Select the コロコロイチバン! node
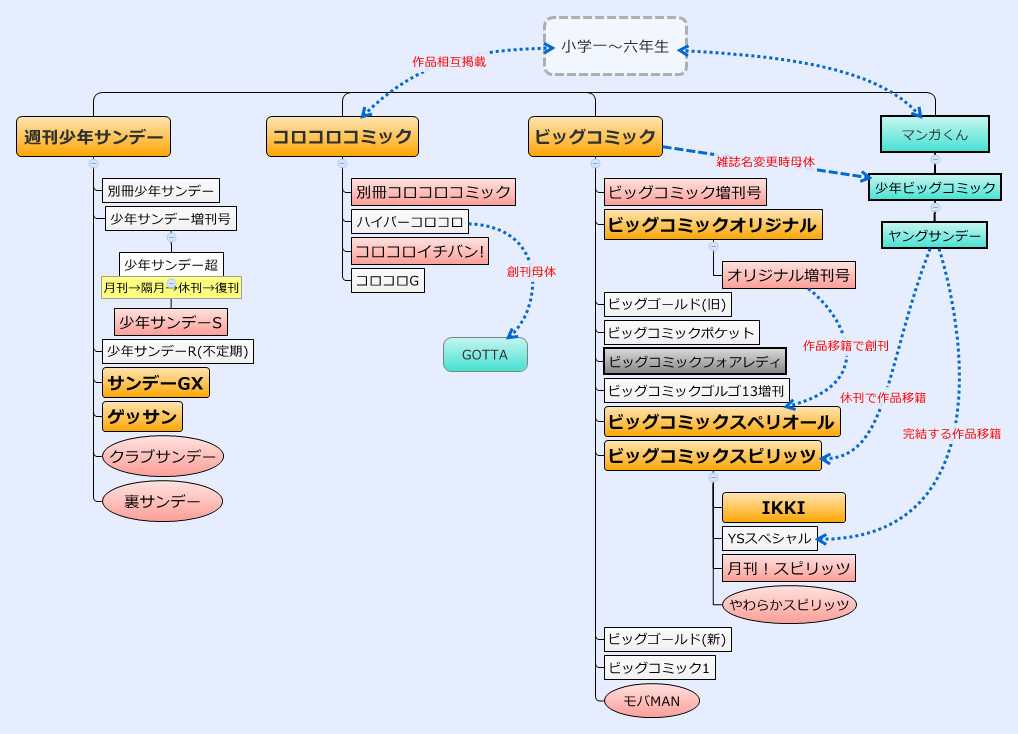Screen dimensions: 1018x734 coord(419,251)
